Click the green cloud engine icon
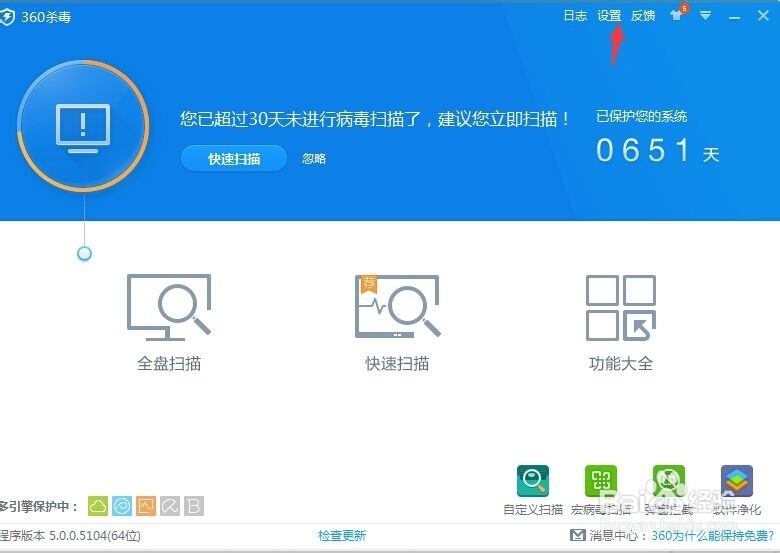 [x=98, y=506]
